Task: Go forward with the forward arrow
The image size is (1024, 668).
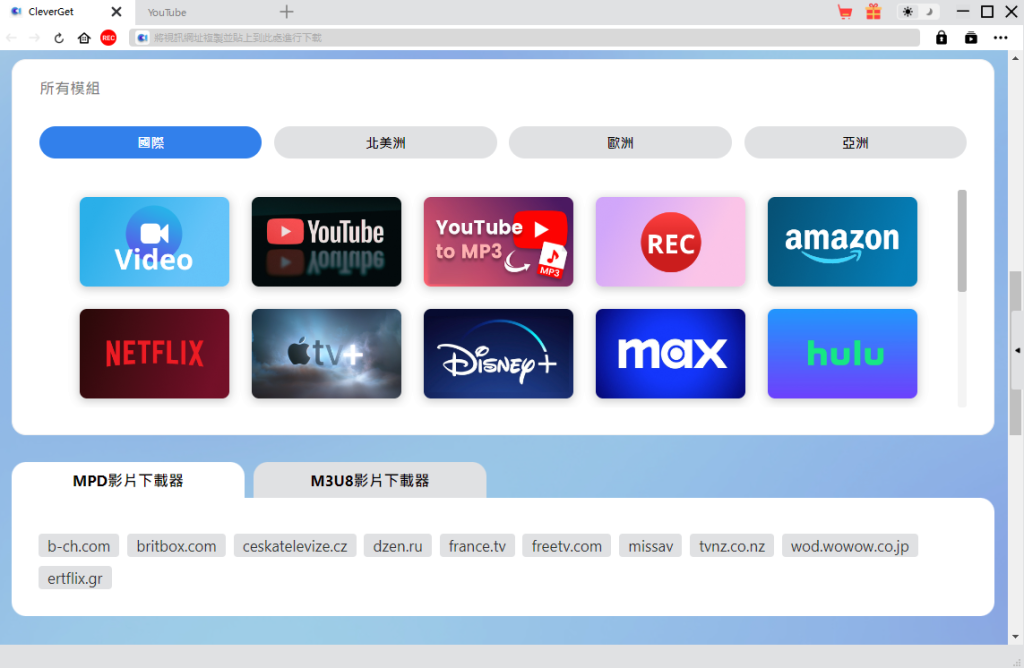Action: pos(35,38)
